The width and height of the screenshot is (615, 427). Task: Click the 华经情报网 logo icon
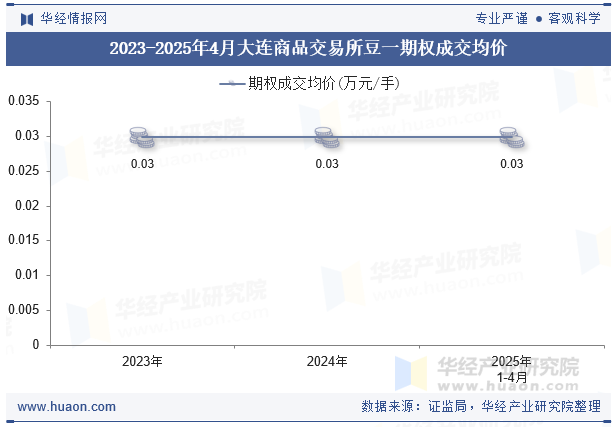(x=27, y=19)
